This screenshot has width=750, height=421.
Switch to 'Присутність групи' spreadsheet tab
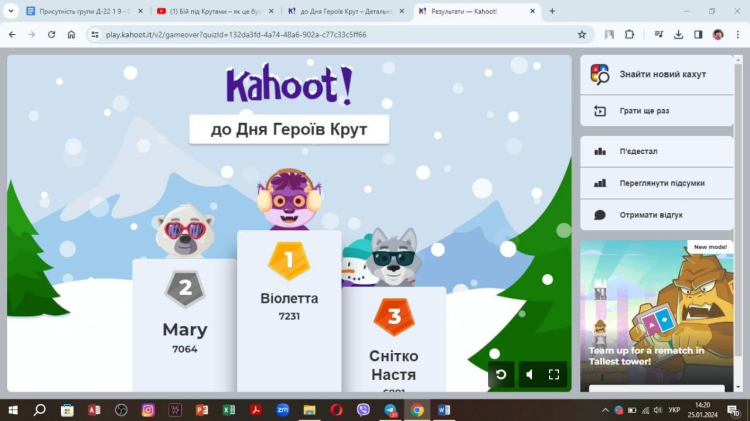pos(80,11)
